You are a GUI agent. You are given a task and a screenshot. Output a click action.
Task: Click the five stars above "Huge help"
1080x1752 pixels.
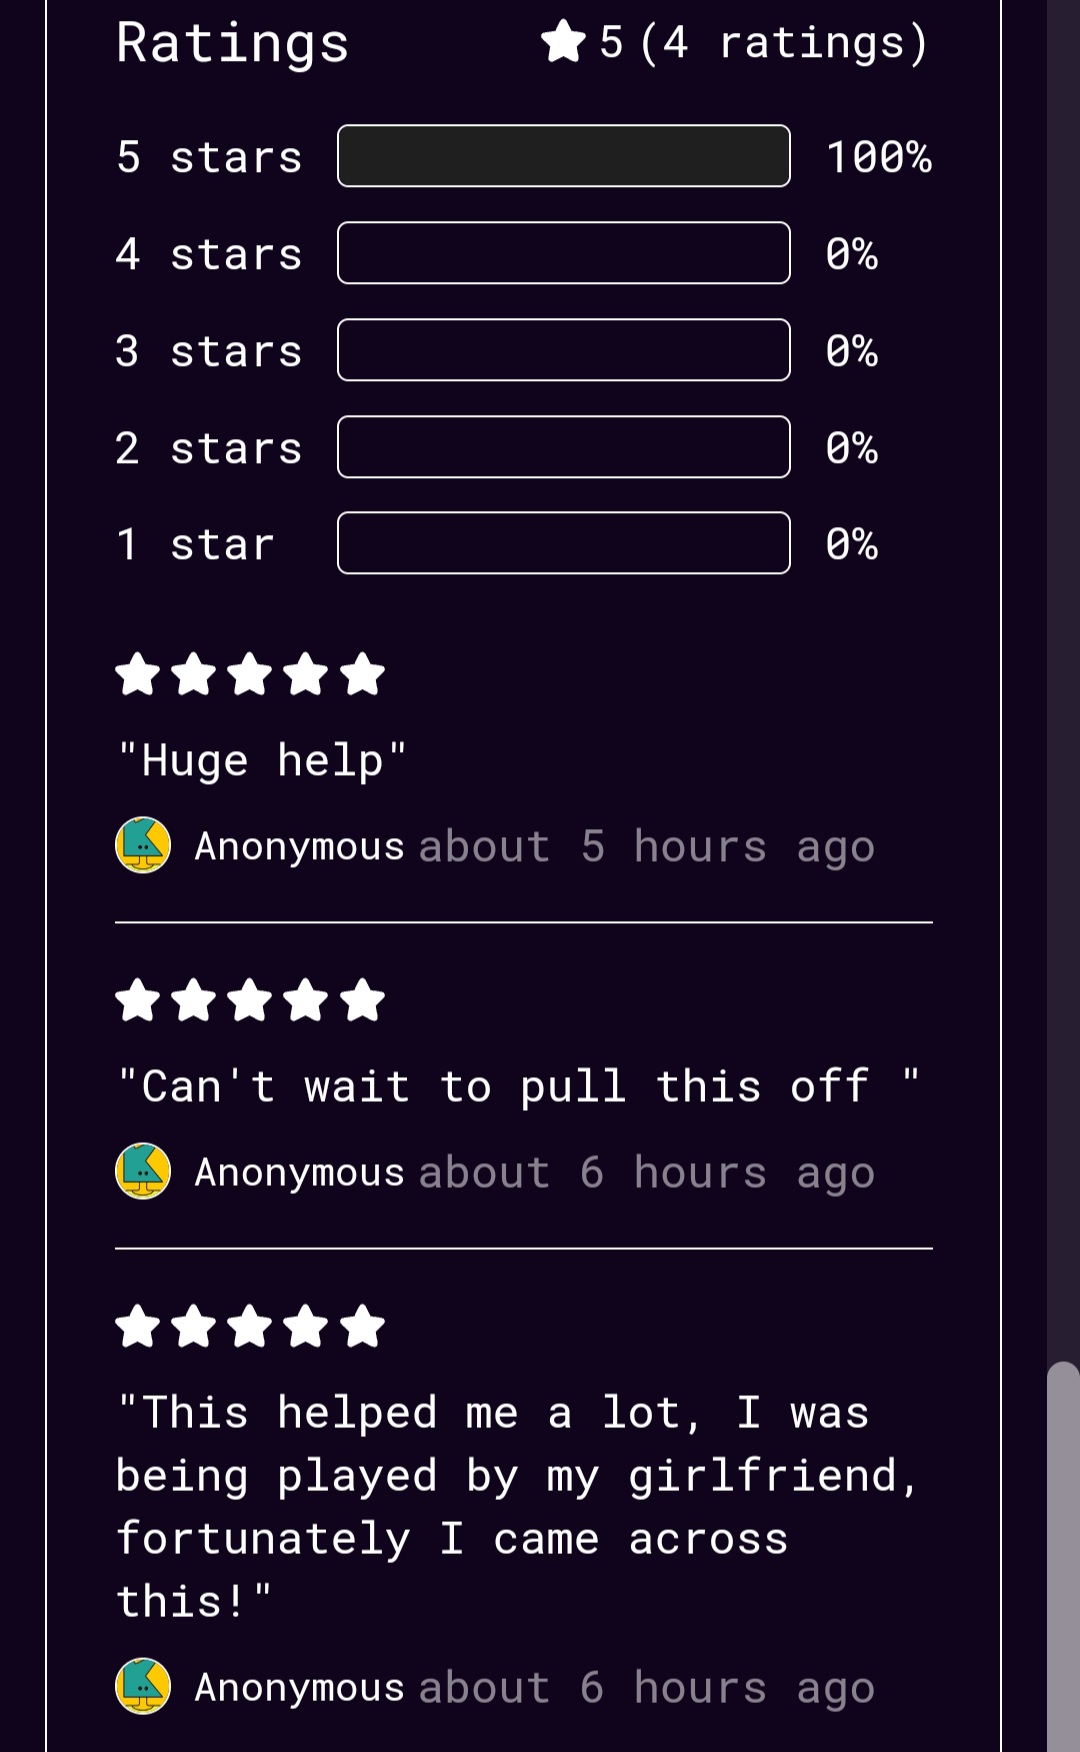click(250, 674)
